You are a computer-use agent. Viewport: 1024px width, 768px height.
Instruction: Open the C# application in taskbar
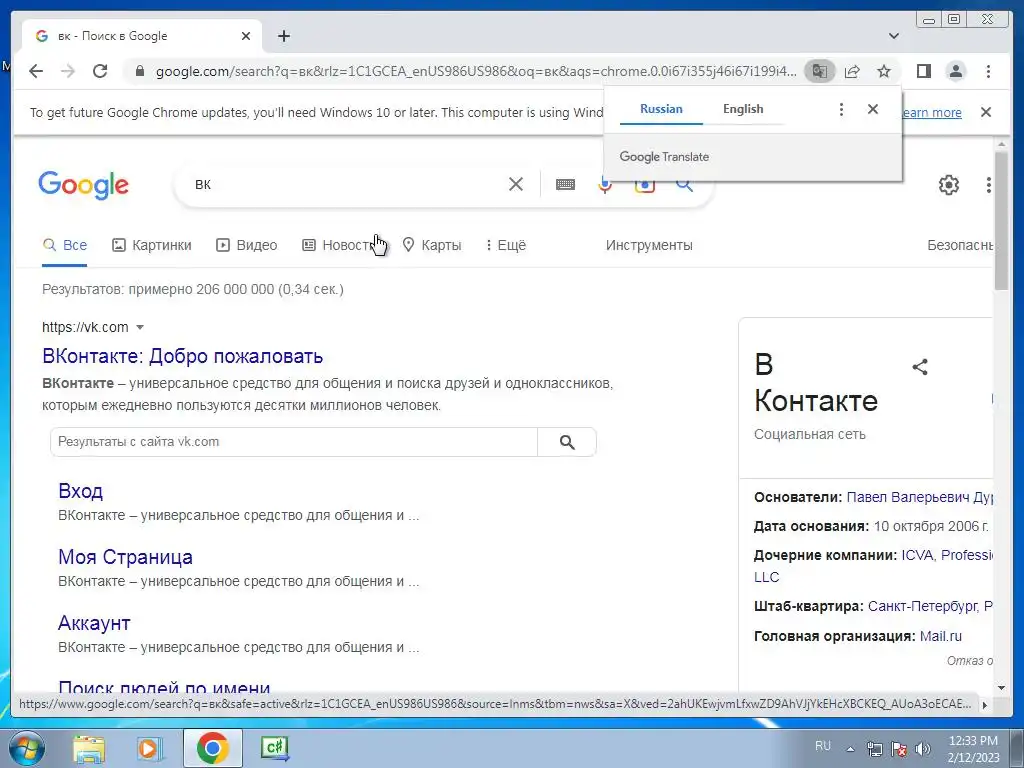(275, 748)
